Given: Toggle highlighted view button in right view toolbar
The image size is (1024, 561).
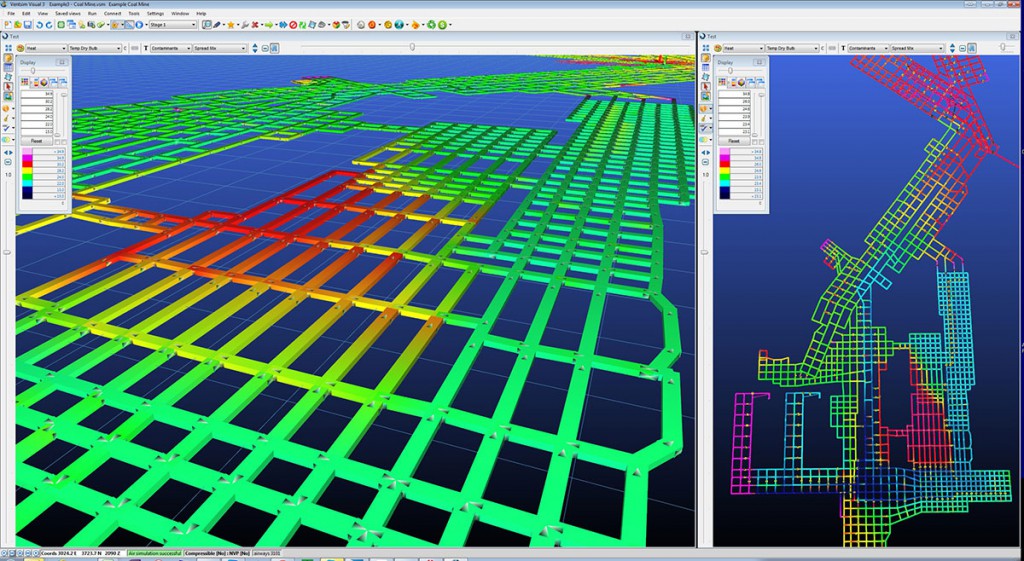Looking at the screenshot, I should pos(972,48).
